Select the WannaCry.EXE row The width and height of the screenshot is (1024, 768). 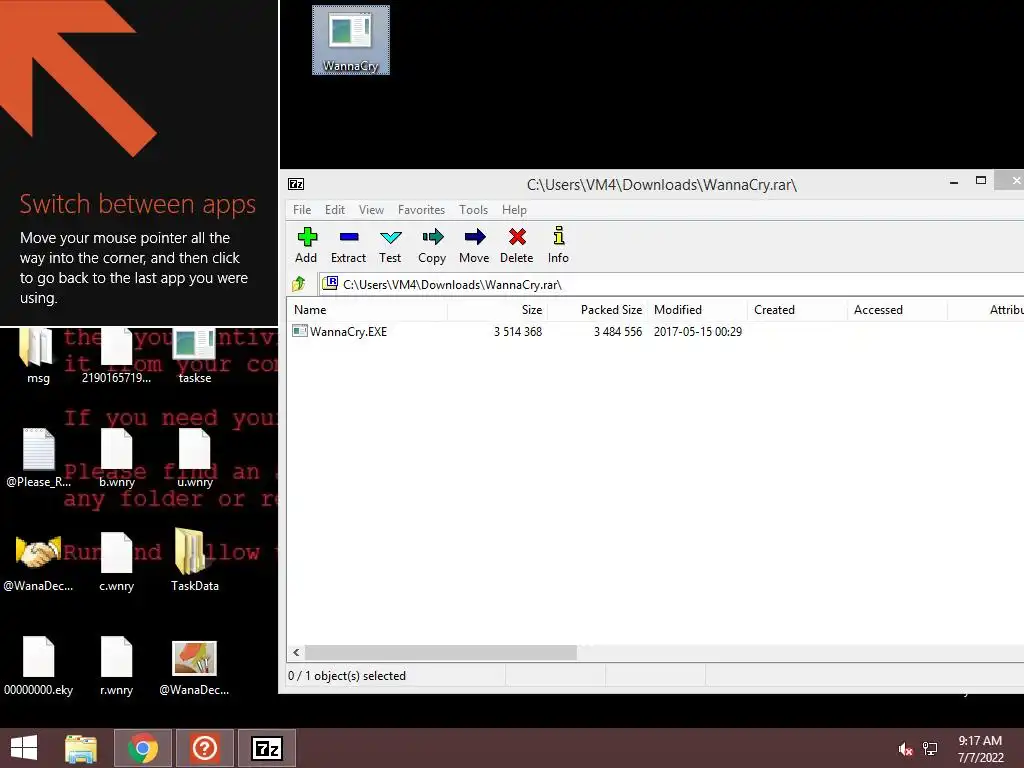655,332
